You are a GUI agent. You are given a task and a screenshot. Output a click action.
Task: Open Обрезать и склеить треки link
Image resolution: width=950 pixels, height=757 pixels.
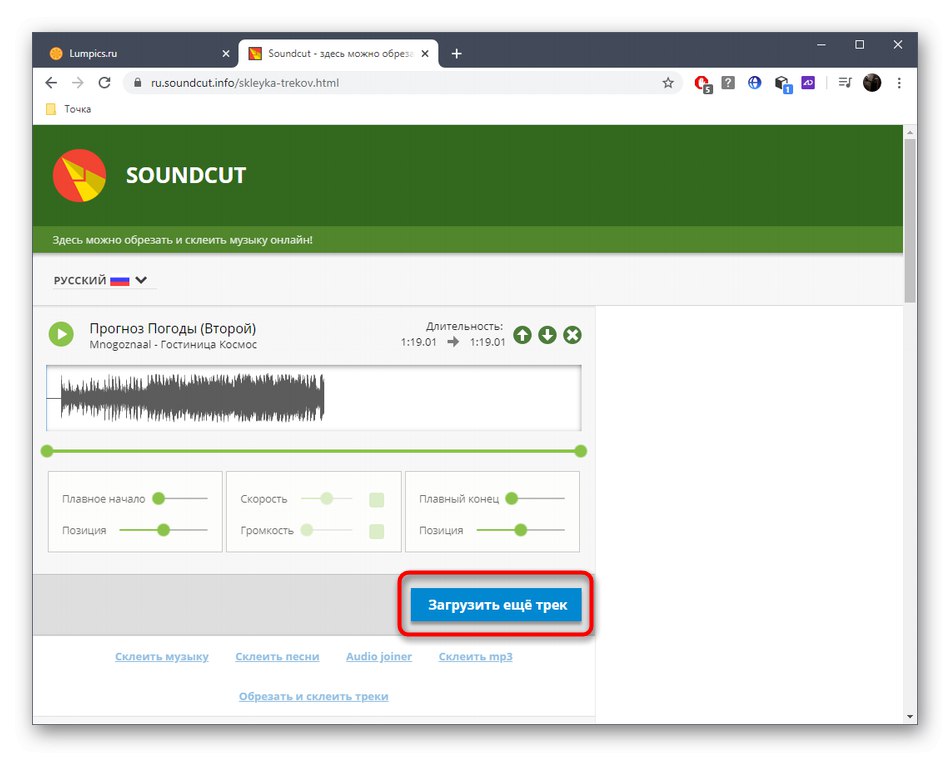pyautogui.click(x=313, y=696)
